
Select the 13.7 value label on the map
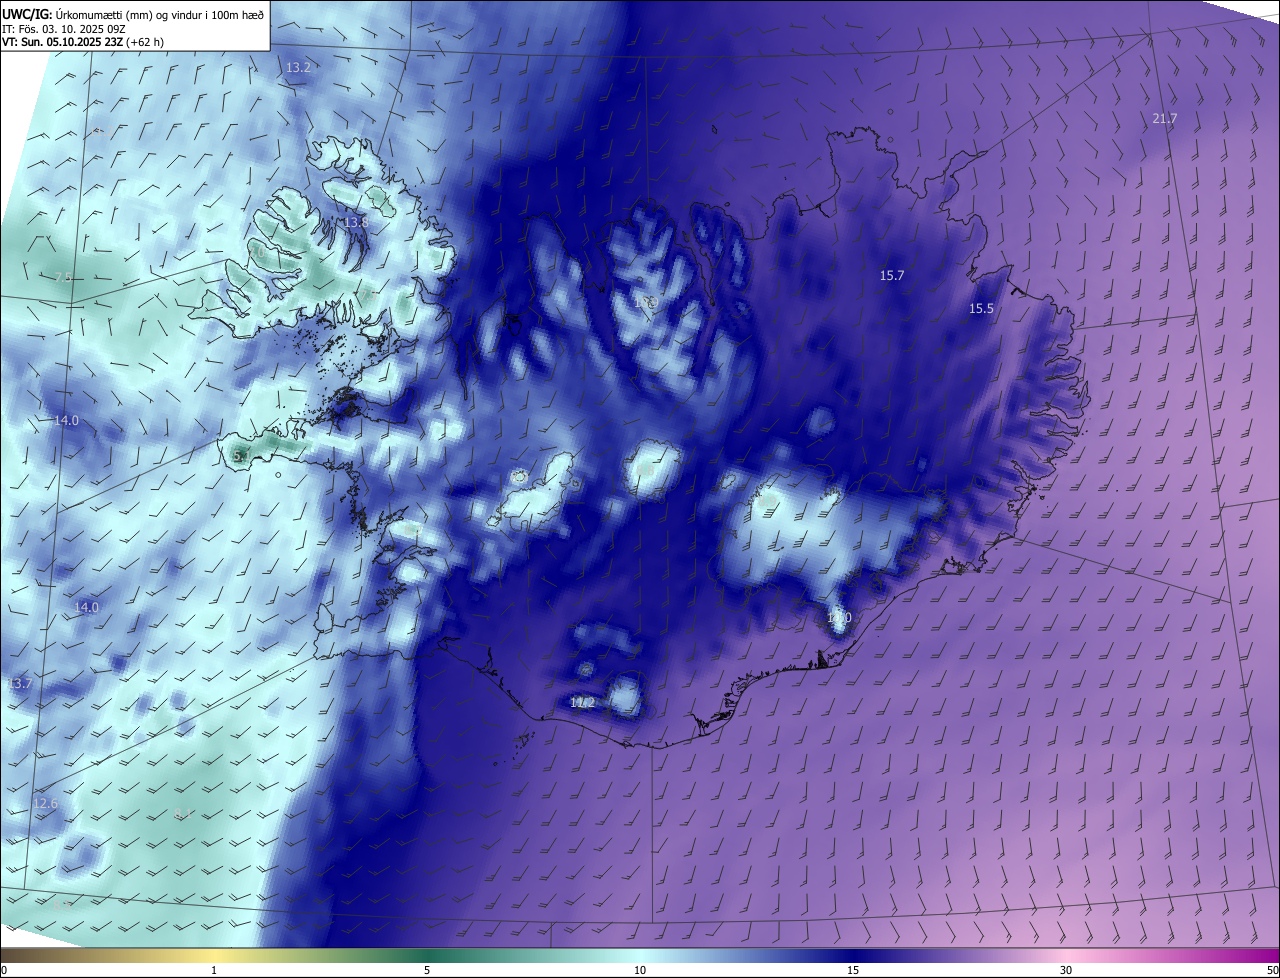[19, 684]
